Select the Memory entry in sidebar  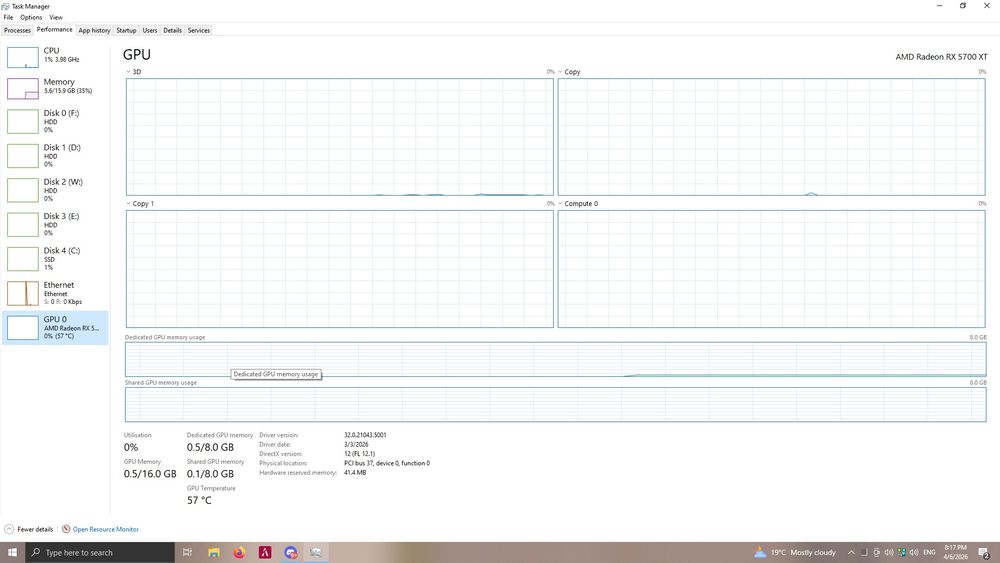click(55, 88)
